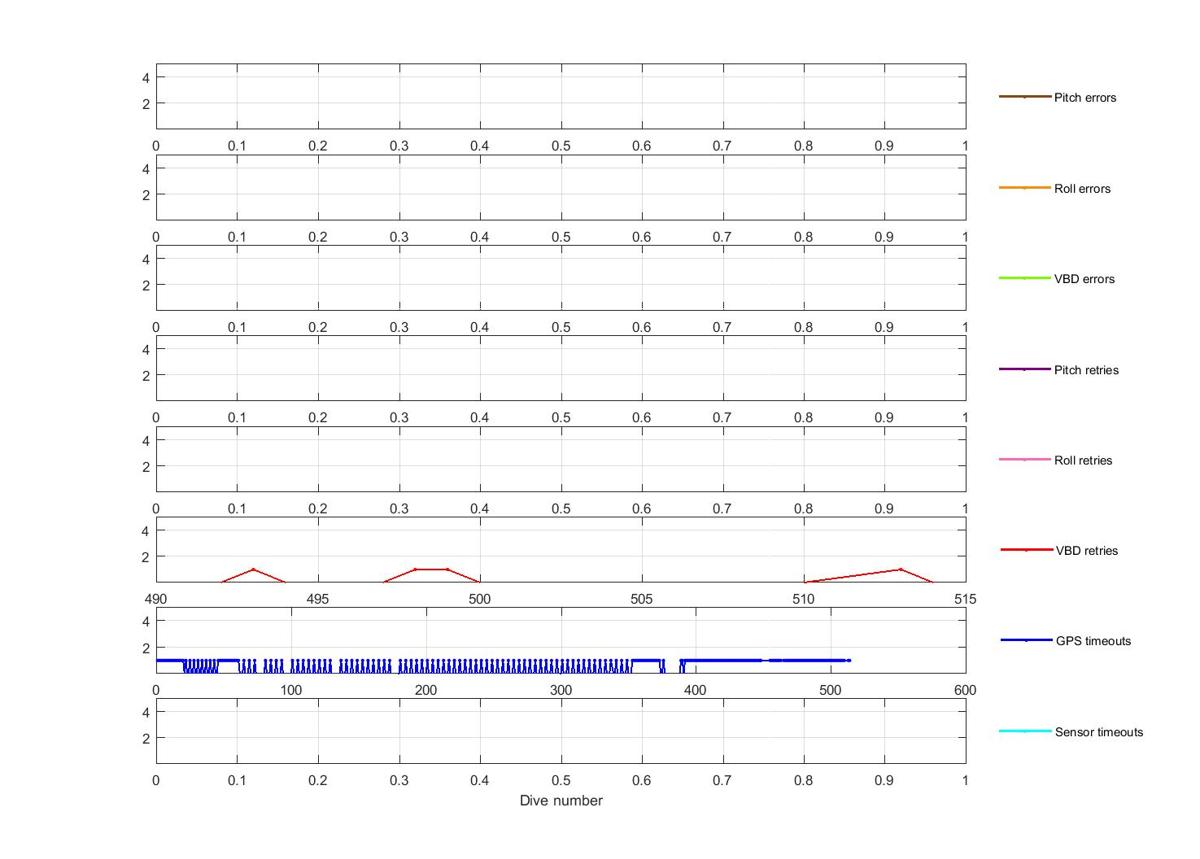1200x859 pixels.
Task: Click the 'Sensor timeouts' legend label
Action: tap(1099, 732)
